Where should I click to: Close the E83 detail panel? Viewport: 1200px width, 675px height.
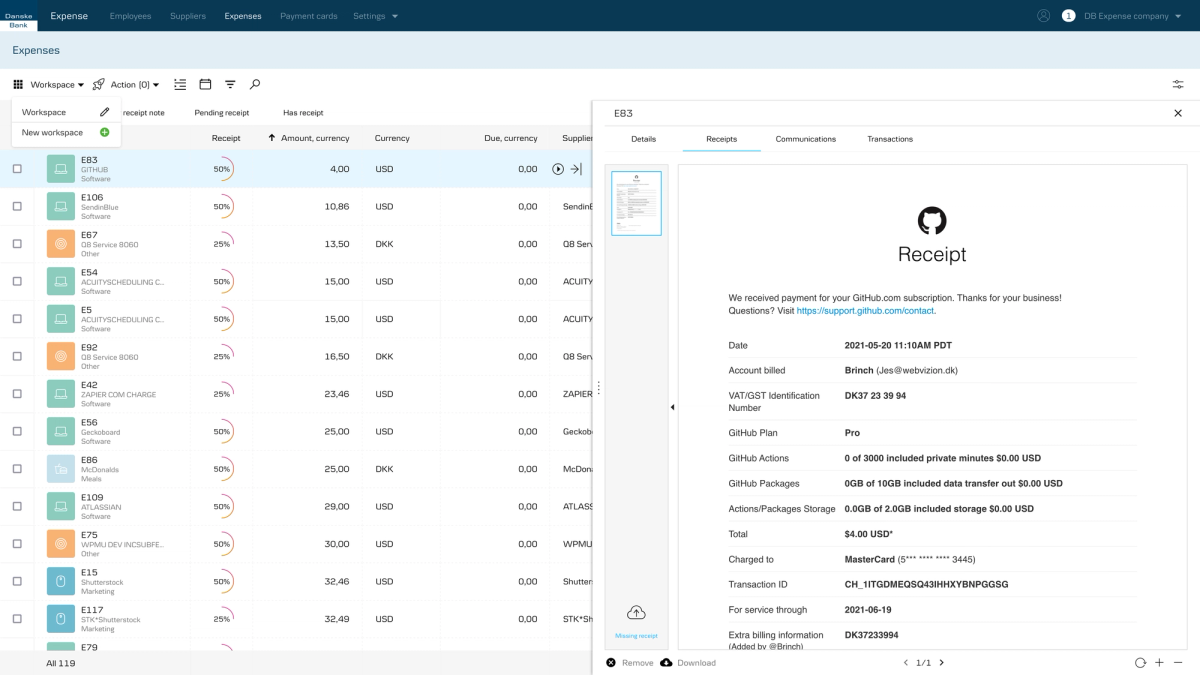click(1178, 113)
